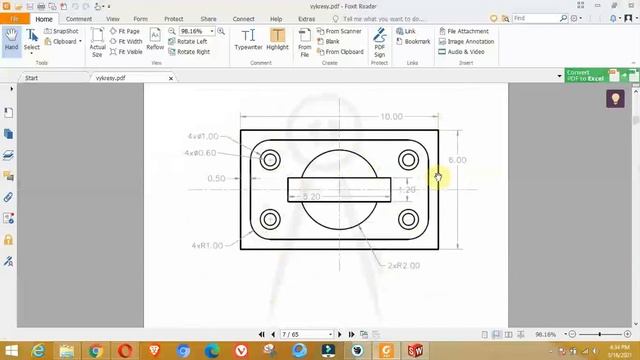This screenshot has width=640, height=360.
Task: Choose the Select text tool
Action: tap(31, 41)
